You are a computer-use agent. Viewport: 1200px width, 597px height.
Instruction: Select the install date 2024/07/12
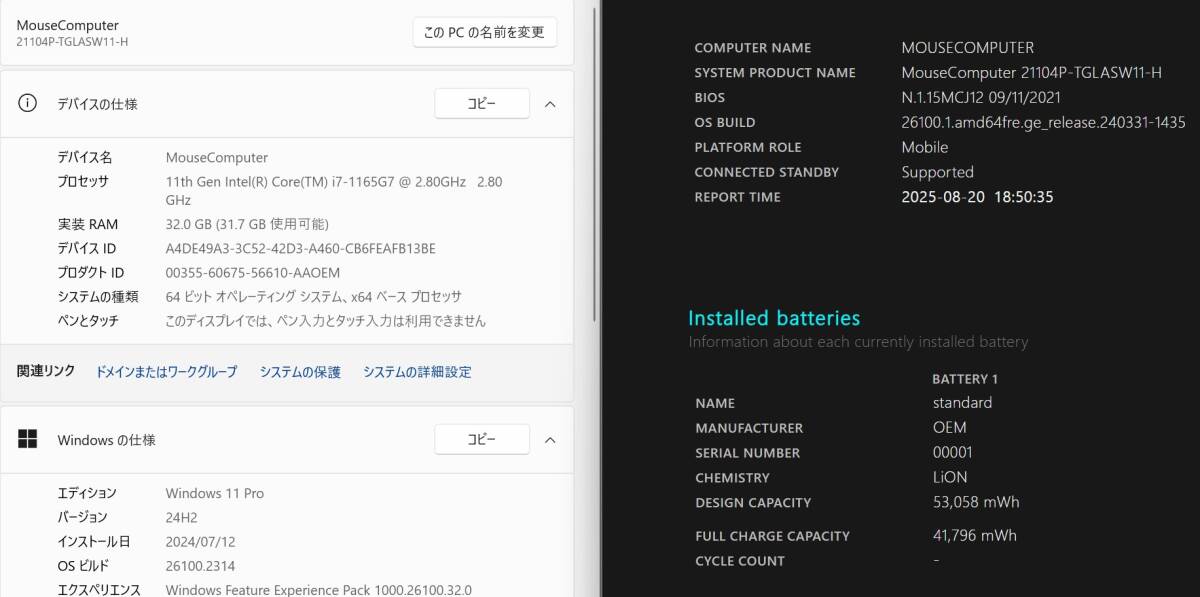pos(200,541)
